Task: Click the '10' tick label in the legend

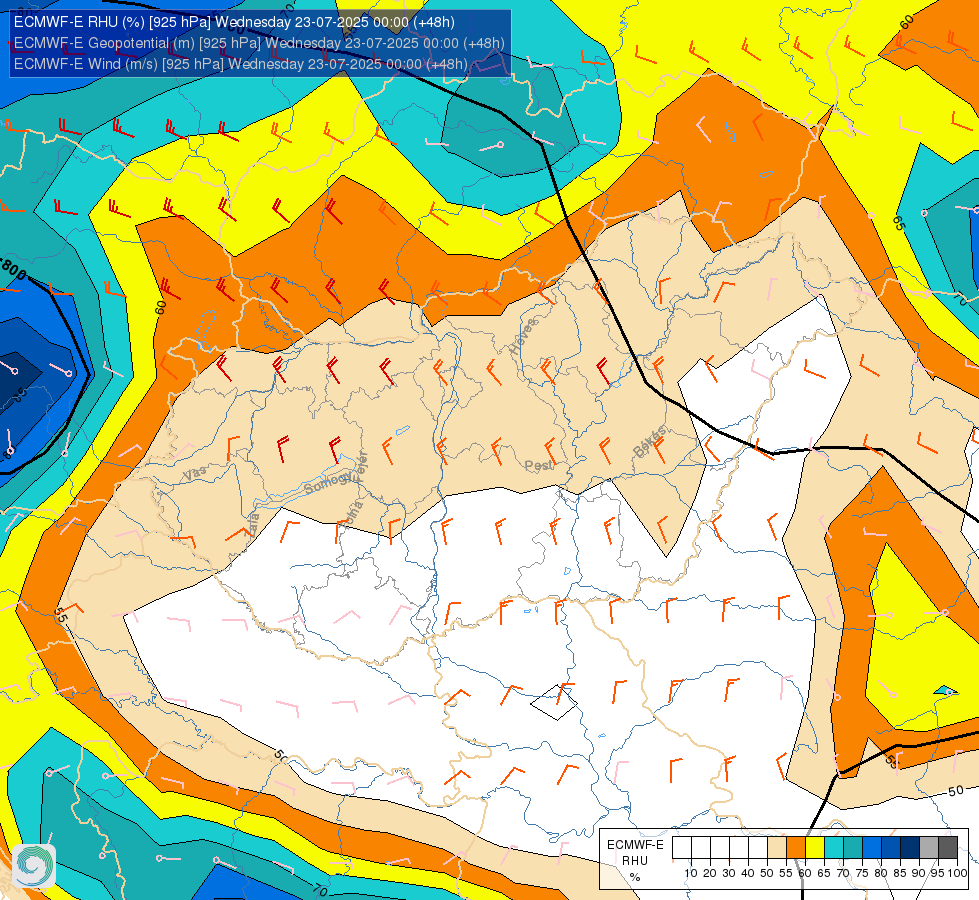Action: (691, 873)
